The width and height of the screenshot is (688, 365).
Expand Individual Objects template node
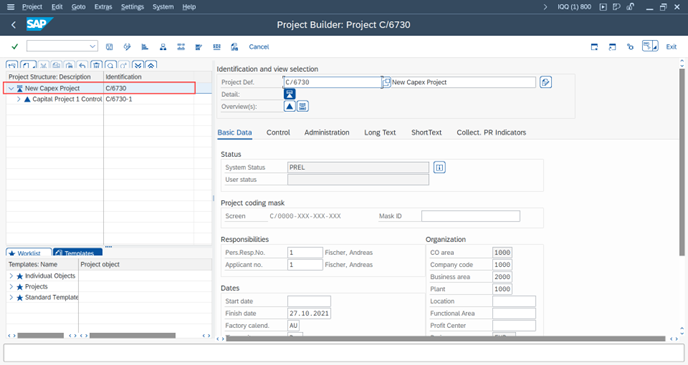(11, 276)
